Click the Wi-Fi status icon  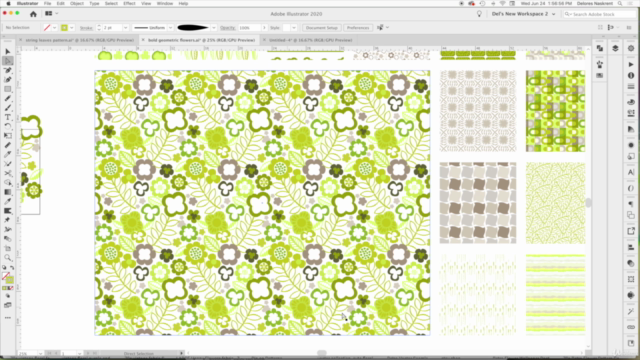click(x=502, y=3)
